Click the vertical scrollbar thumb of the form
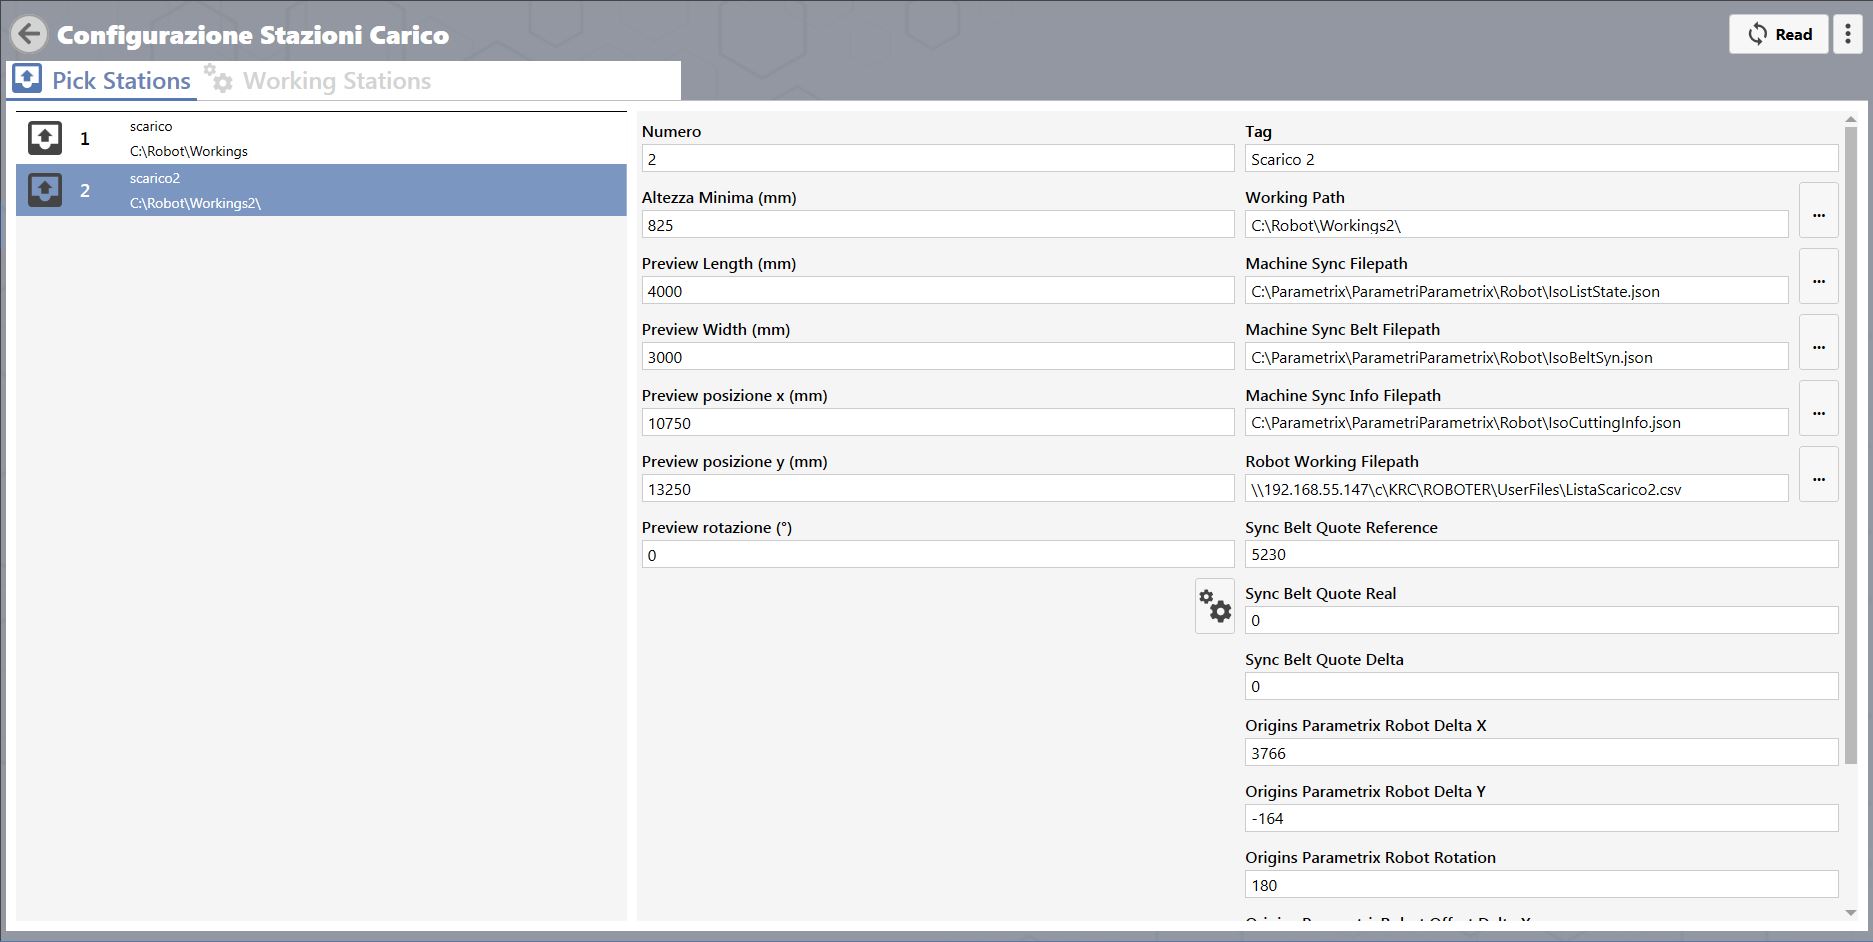Image resolution: width=1873 pixels, height=942 pixels. click(1850, 446)
